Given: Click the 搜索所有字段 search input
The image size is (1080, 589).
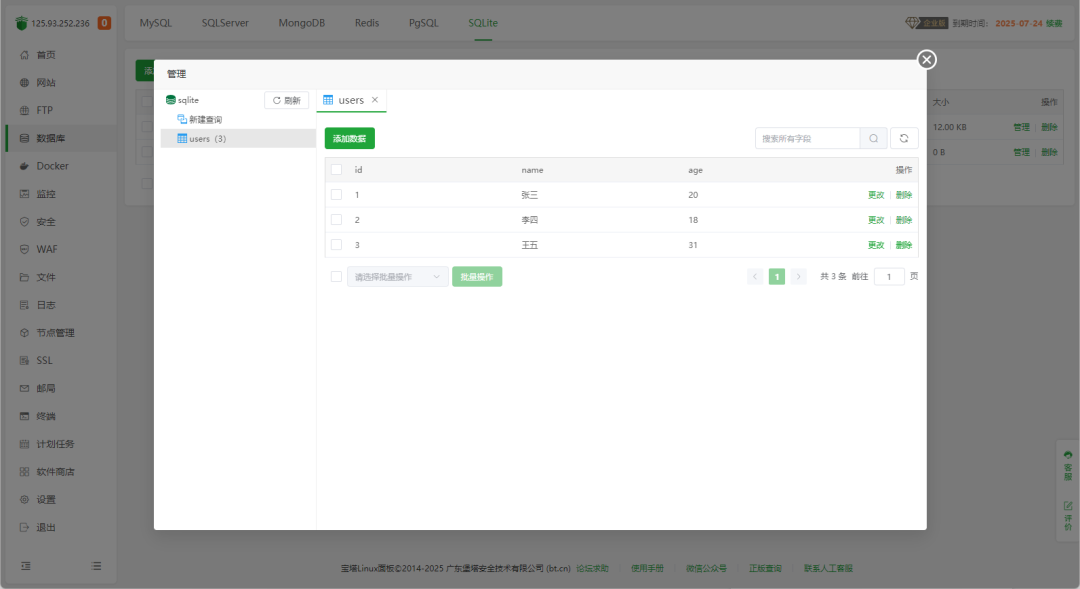Looking at the screenshot, I should point(807,138).
